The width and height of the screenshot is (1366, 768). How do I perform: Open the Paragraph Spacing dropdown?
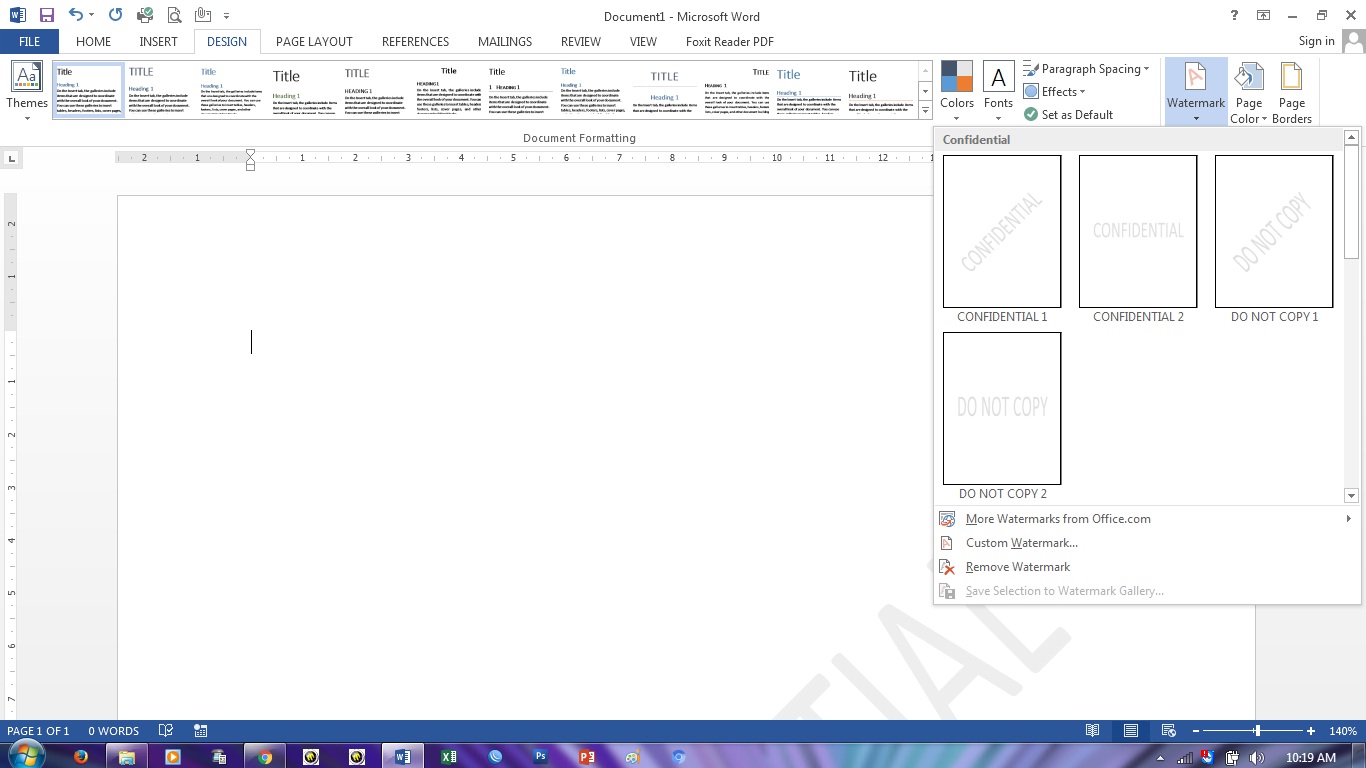[x=1087, y=68]
